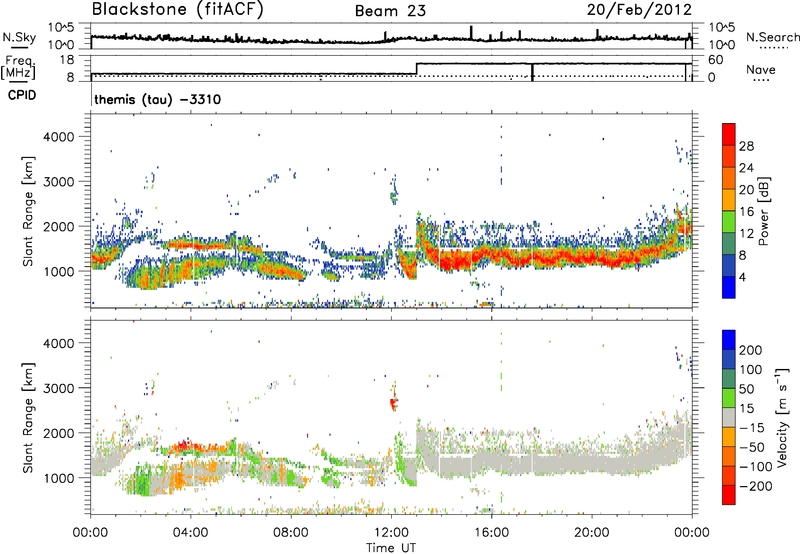Click the 'Freq. [MHz]' axis label
Screen dimensions: 800x554
(x=19, y=69)
